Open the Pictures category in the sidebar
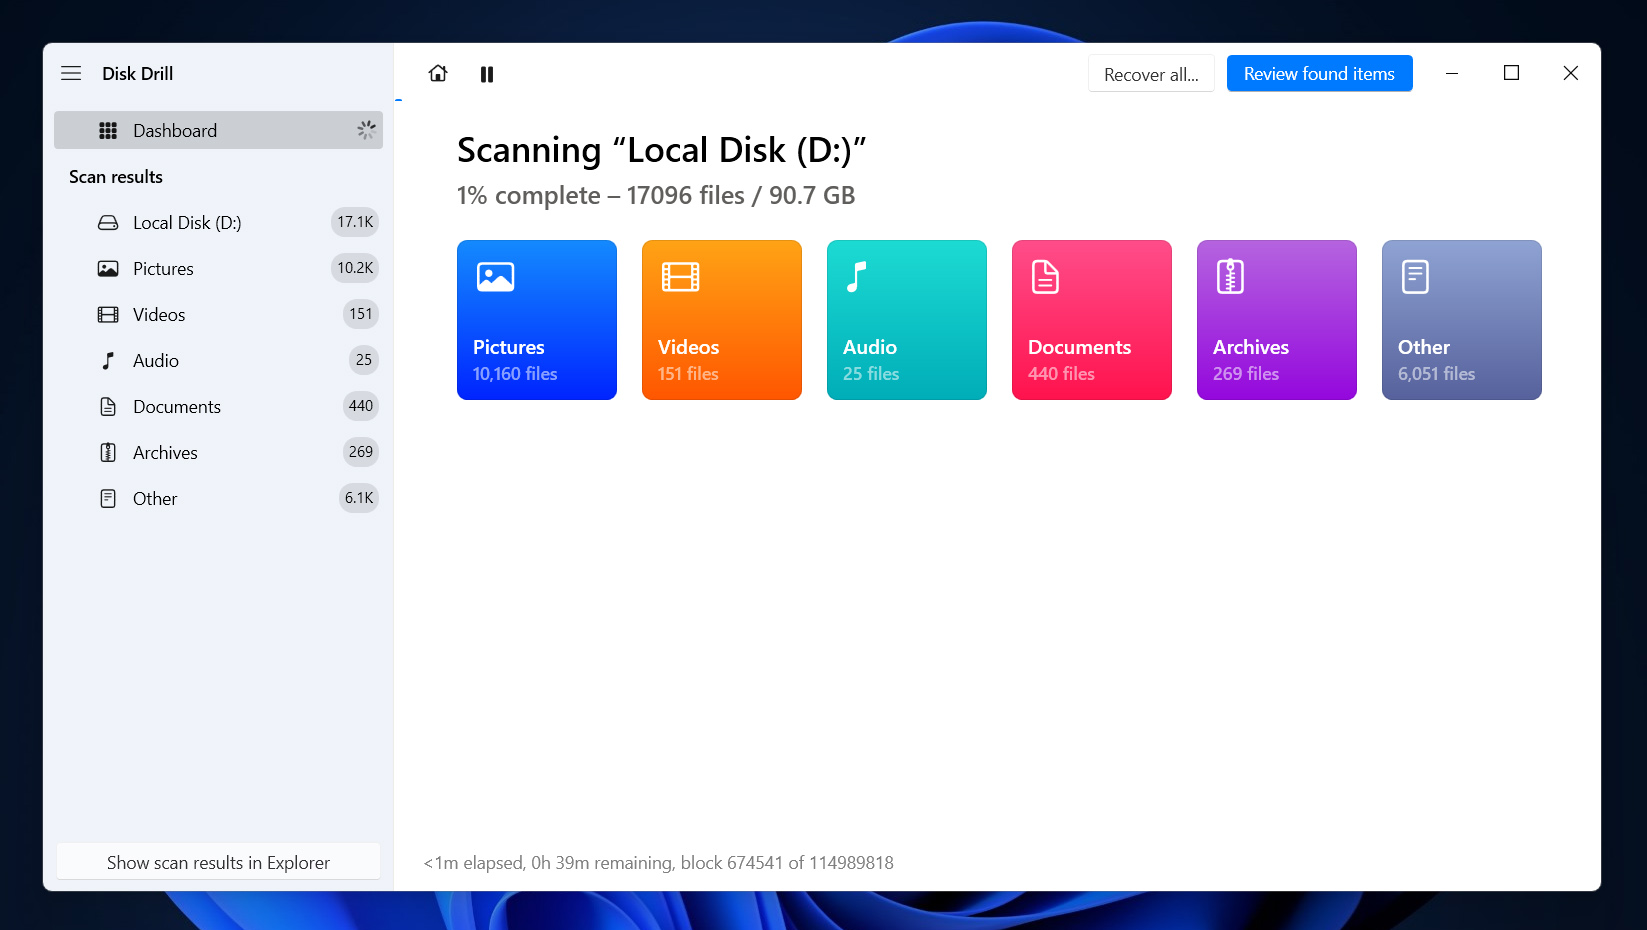This screenshot has height=930, width=1647. point(218,268)
